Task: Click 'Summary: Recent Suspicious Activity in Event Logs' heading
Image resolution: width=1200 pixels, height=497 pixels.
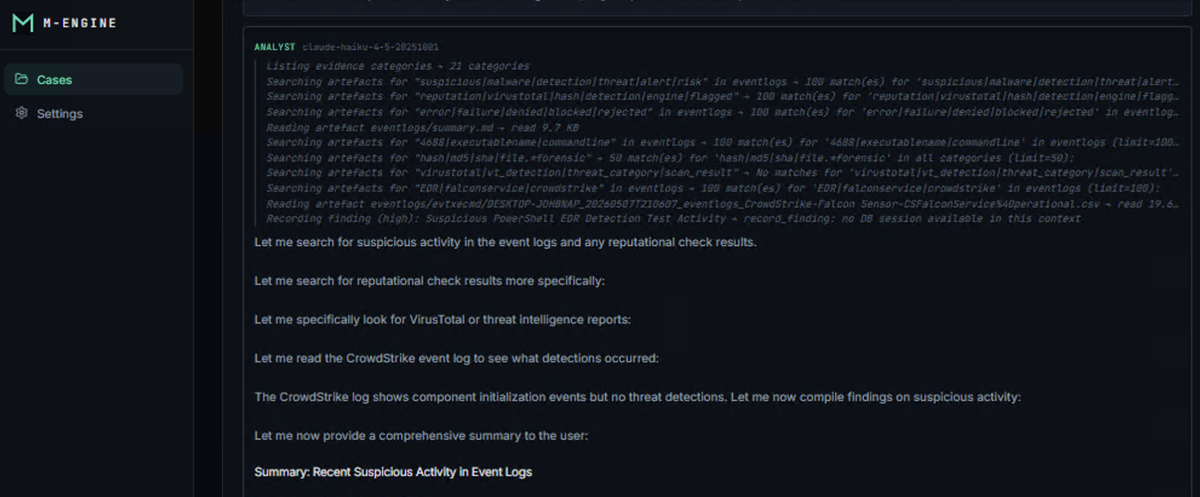Action: [393, 471]
